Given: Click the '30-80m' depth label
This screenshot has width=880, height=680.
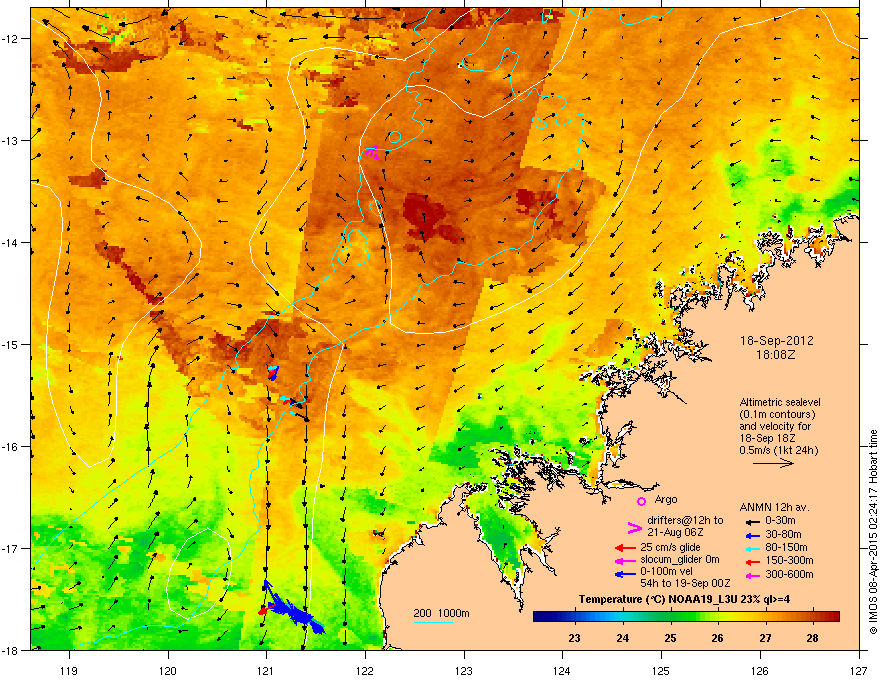Looking at the screenshot, I should point(783,535).
